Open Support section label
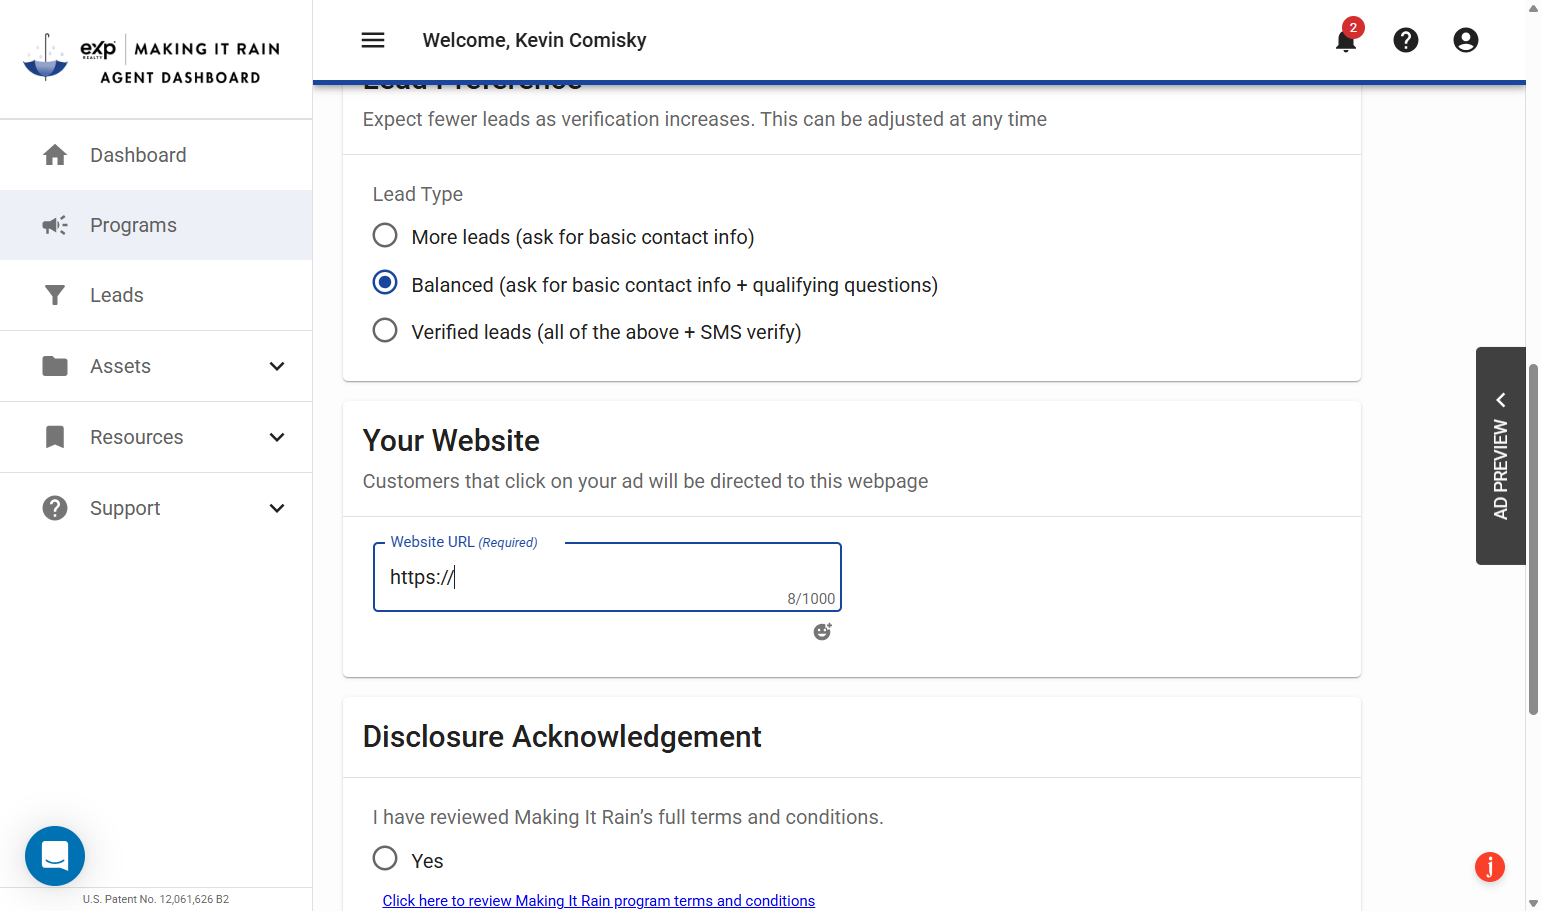Image resolution: width=1541 pixels, height=911 pixels. 125,508
